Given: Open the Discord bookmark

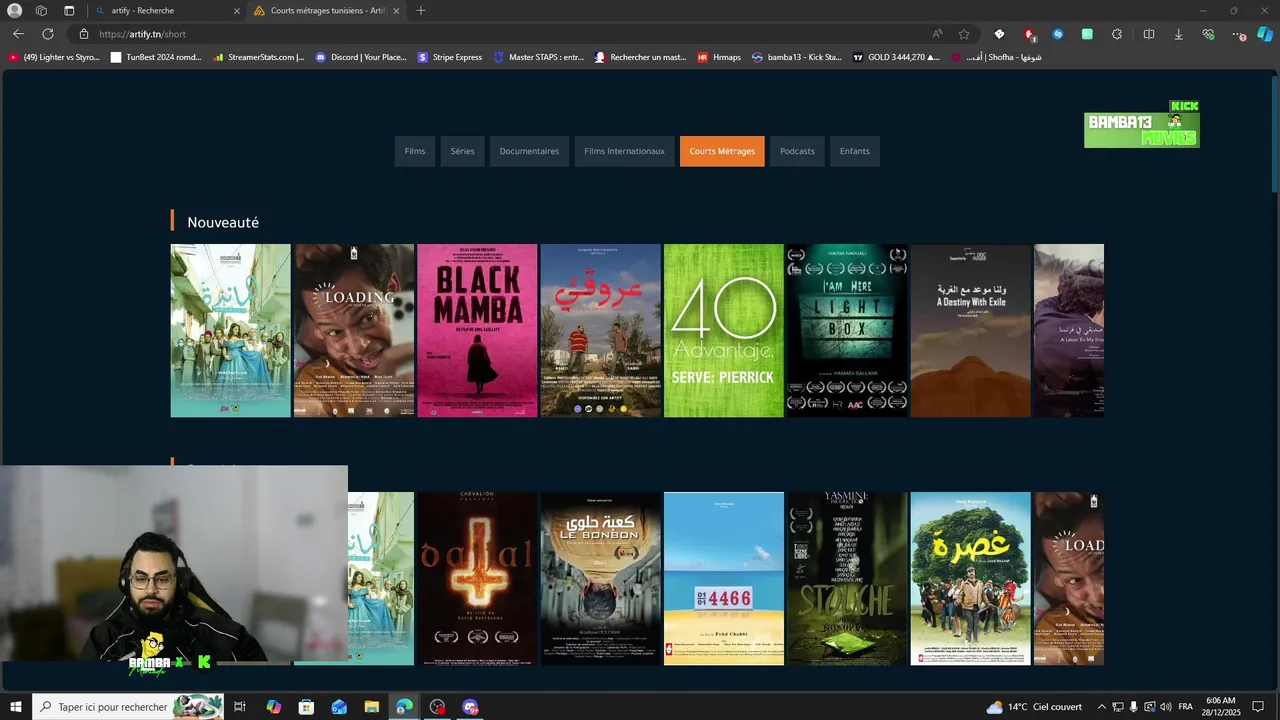Looking at the screenshot, I should [361, 57].
